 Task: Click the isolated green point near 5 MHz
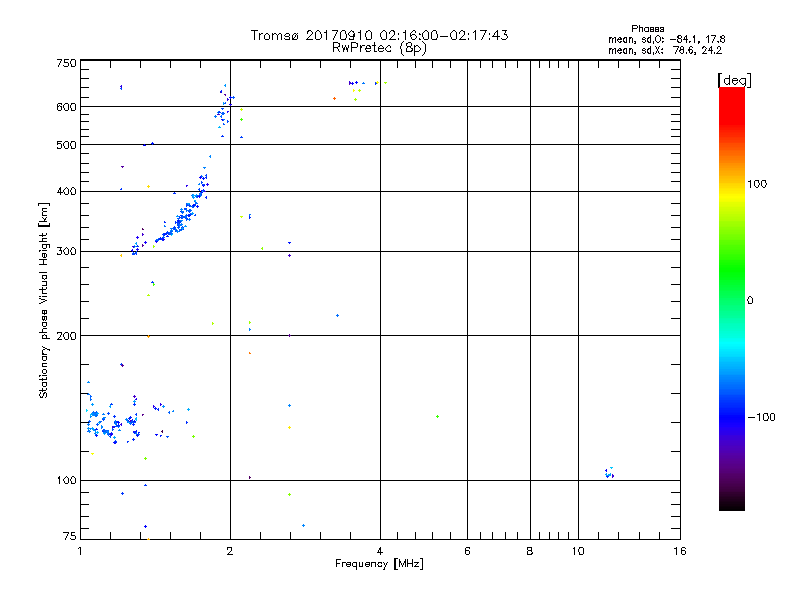(x=437, y=417)
